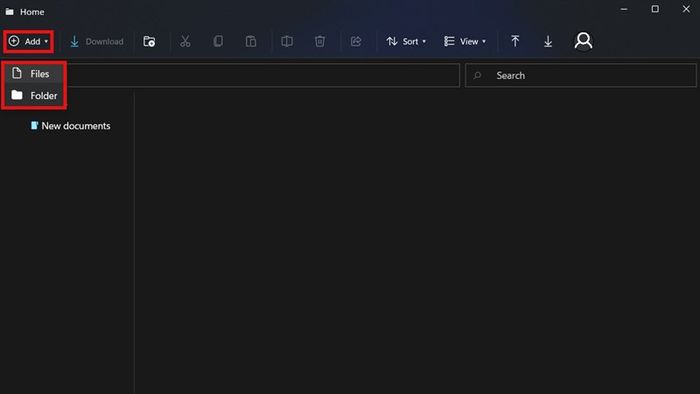The width and height of the screenshot is (700, 394).
Task: Maximize the Home window
Action: point(655,9)
